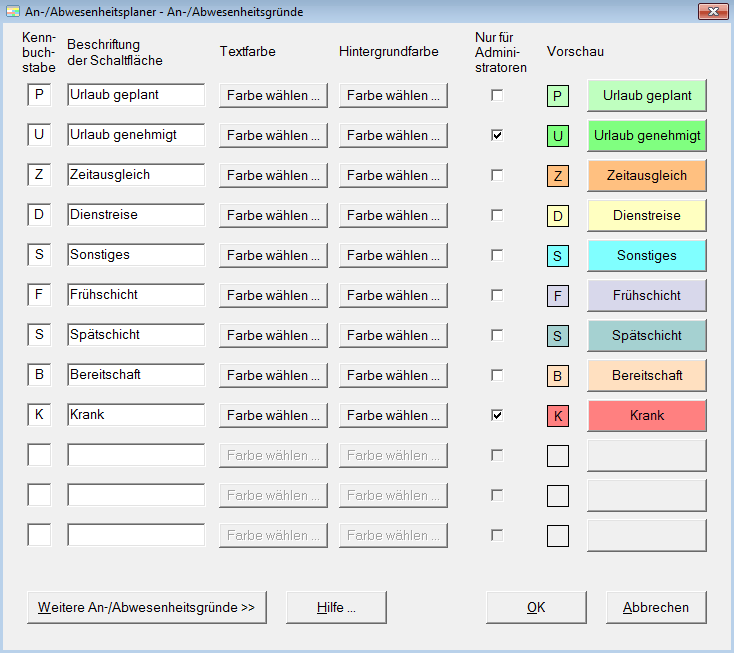This screenshot has height=653, width=734.
Task: Choose text color for Dienstreise
Action: coord(273,215)
